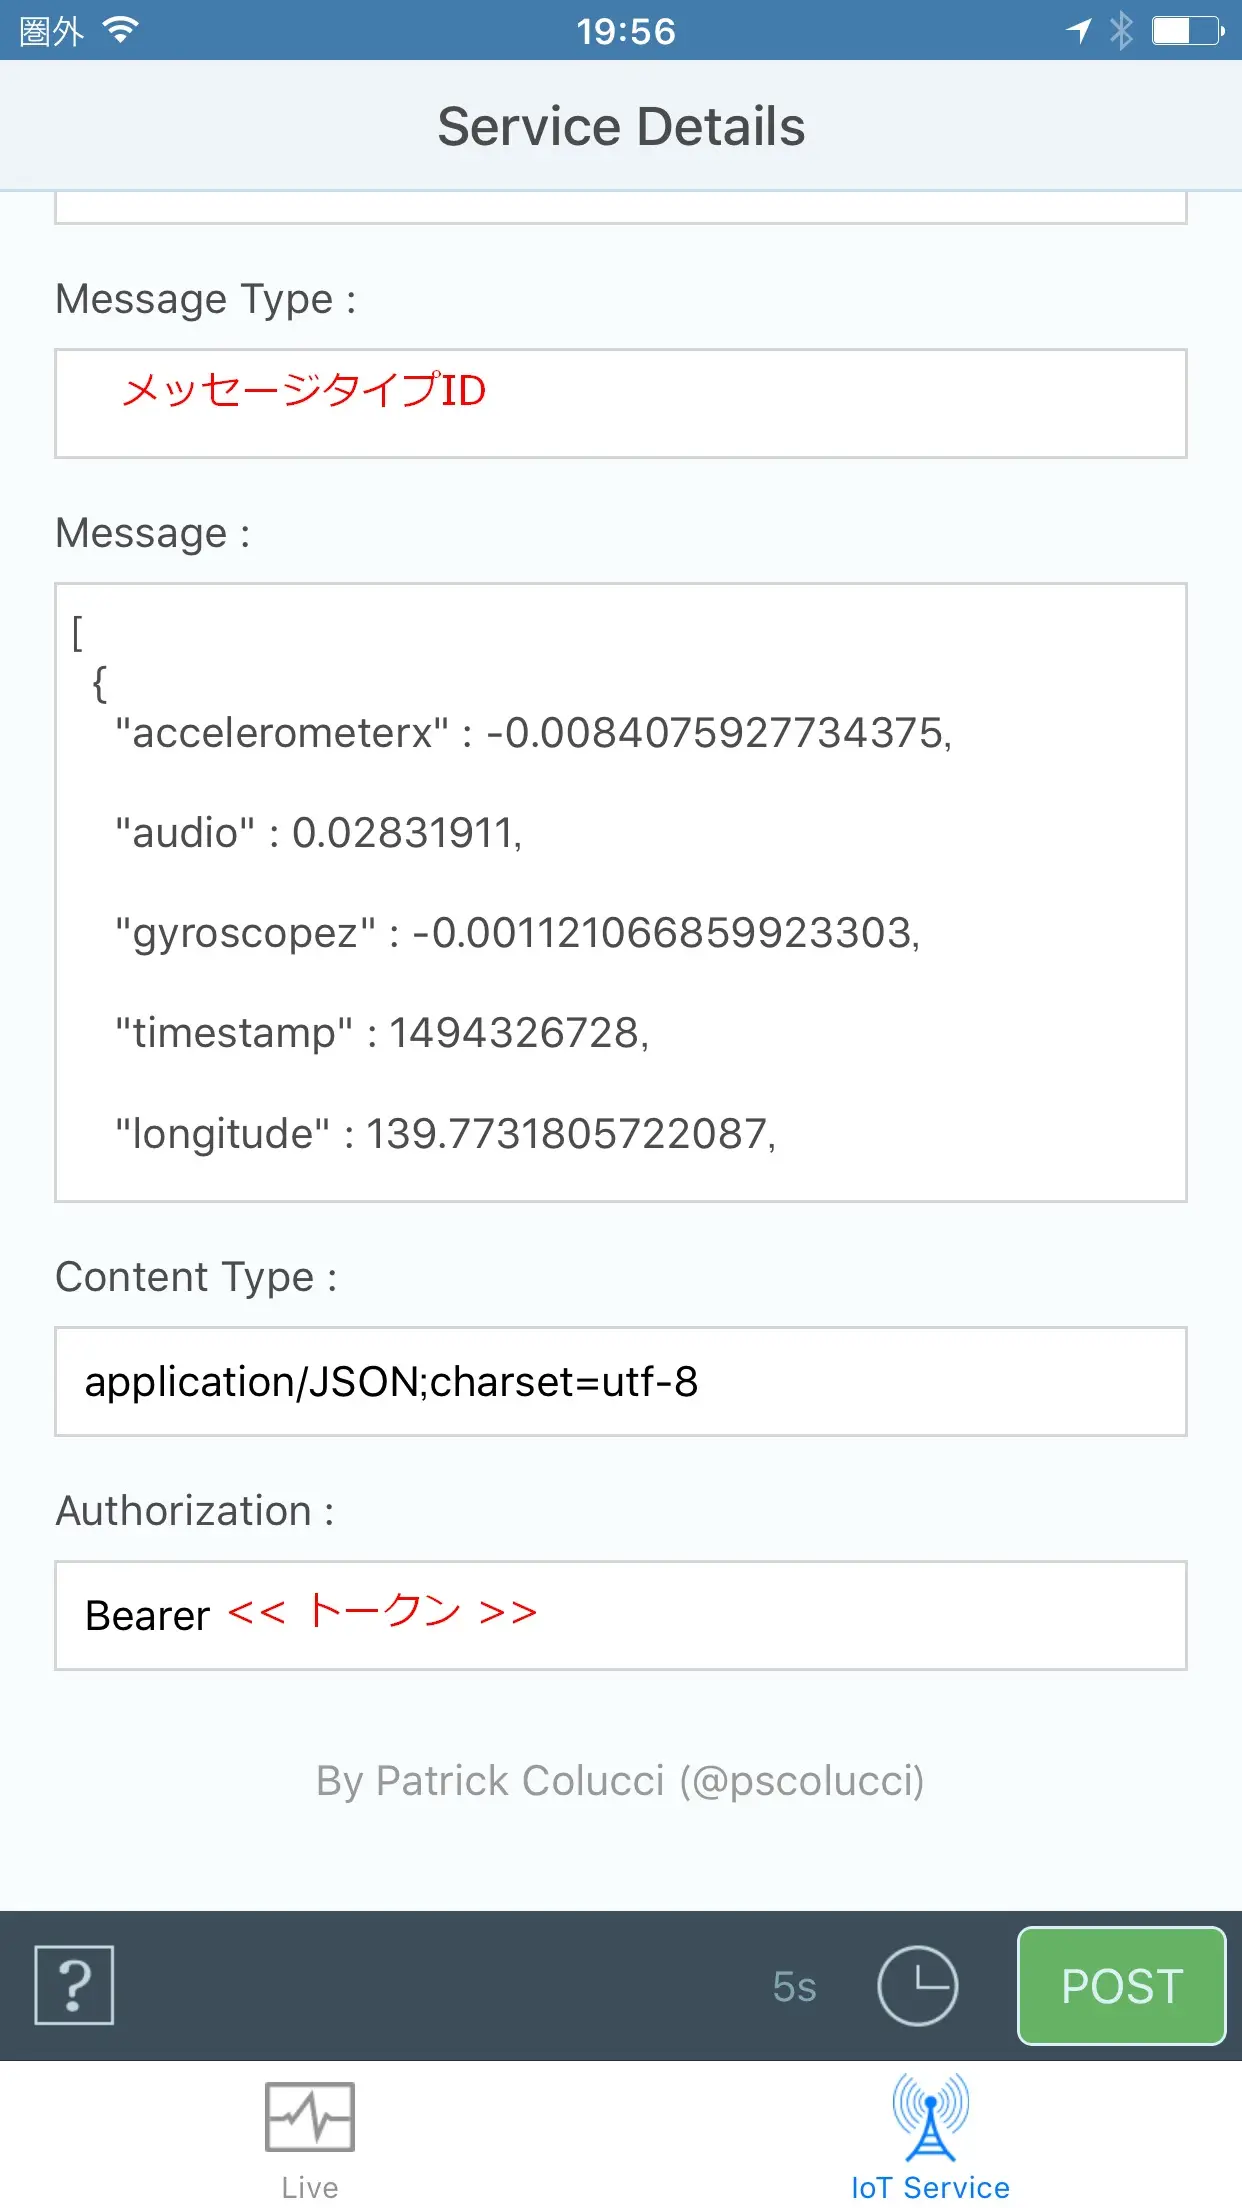
Task: Tap the 19:56 status bar clock
Action: [x=626, y=31]
